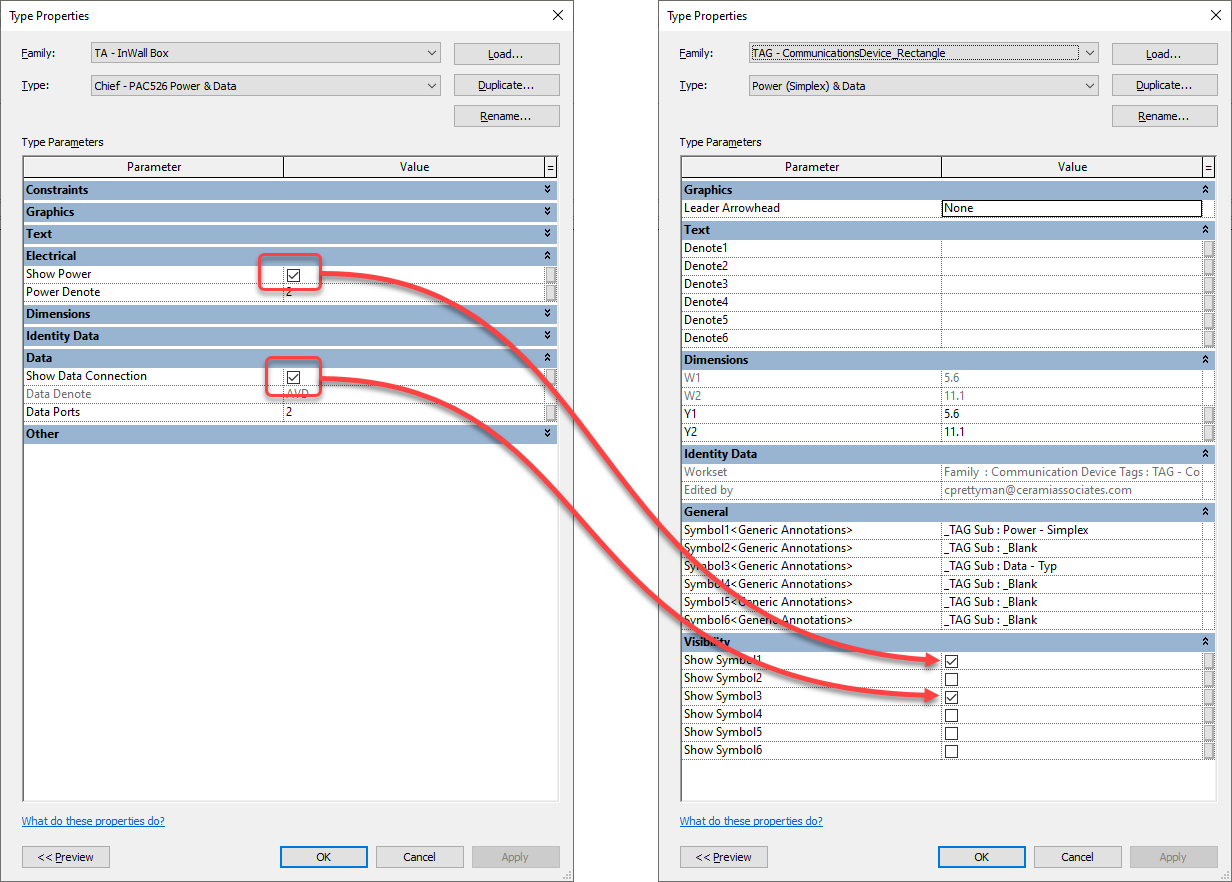Expand the Other parameter group
The image size is (1232, 882).
point(547,433)
